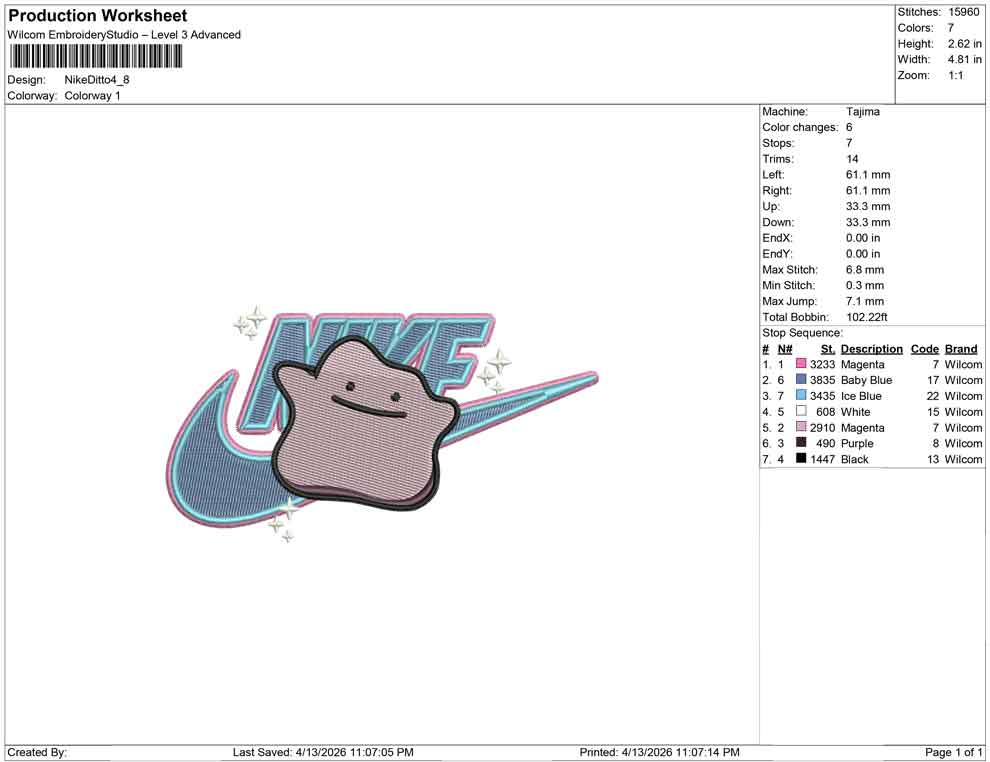Click the 'Purple' description text

tap(857, 443)
